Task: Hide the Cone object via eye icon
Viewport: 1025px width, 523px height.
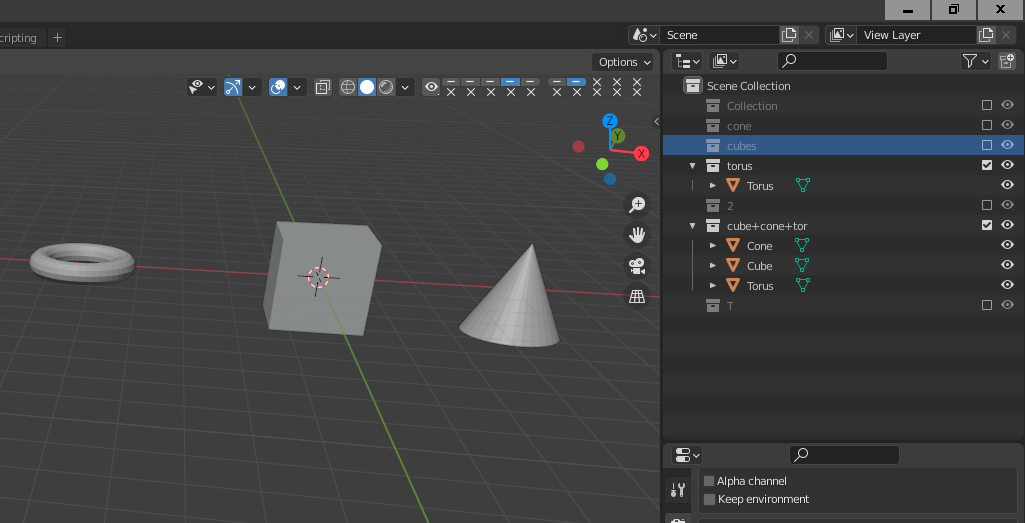Action: coord(1007,245)
